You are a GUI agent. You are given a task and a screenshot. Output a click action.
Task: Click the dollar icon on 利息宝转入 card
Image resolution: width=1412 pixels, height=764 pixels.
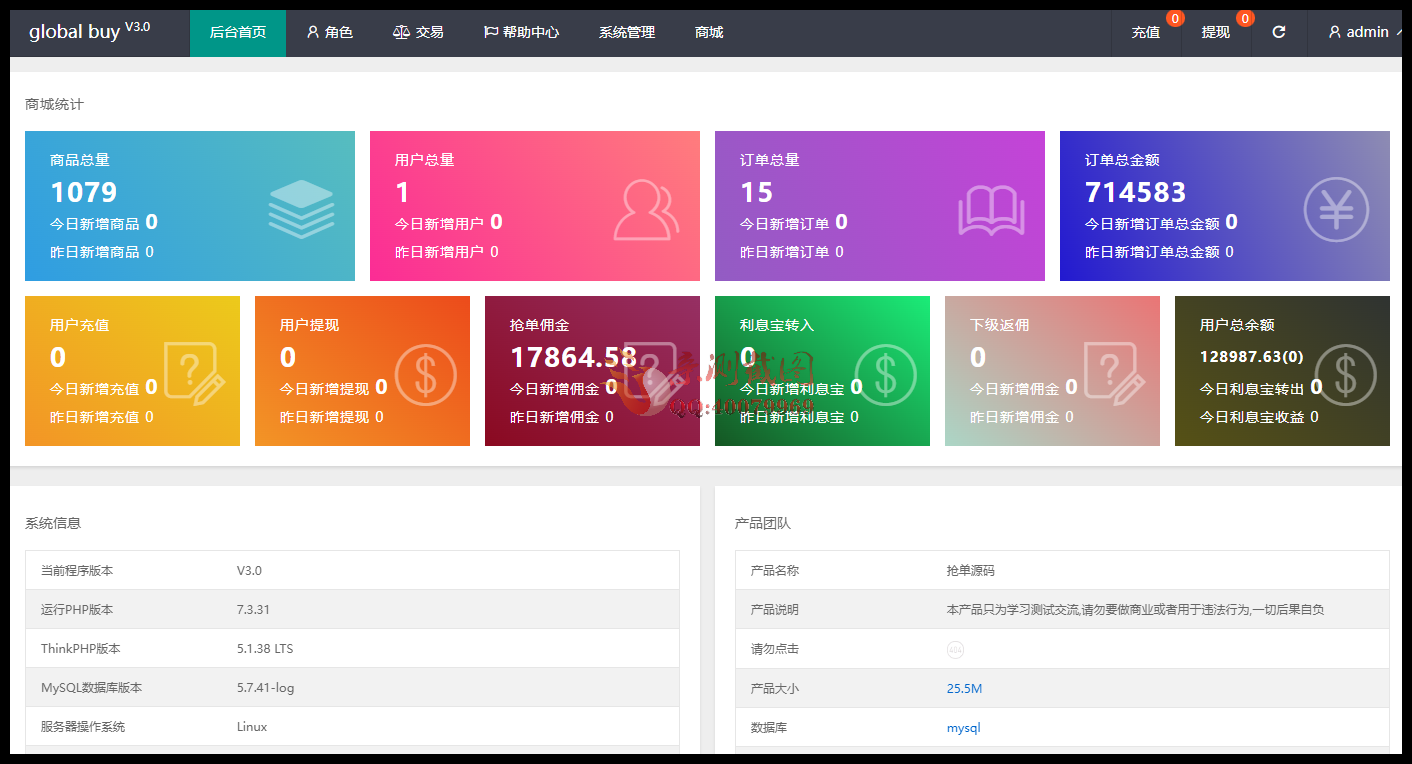point(885,374)
